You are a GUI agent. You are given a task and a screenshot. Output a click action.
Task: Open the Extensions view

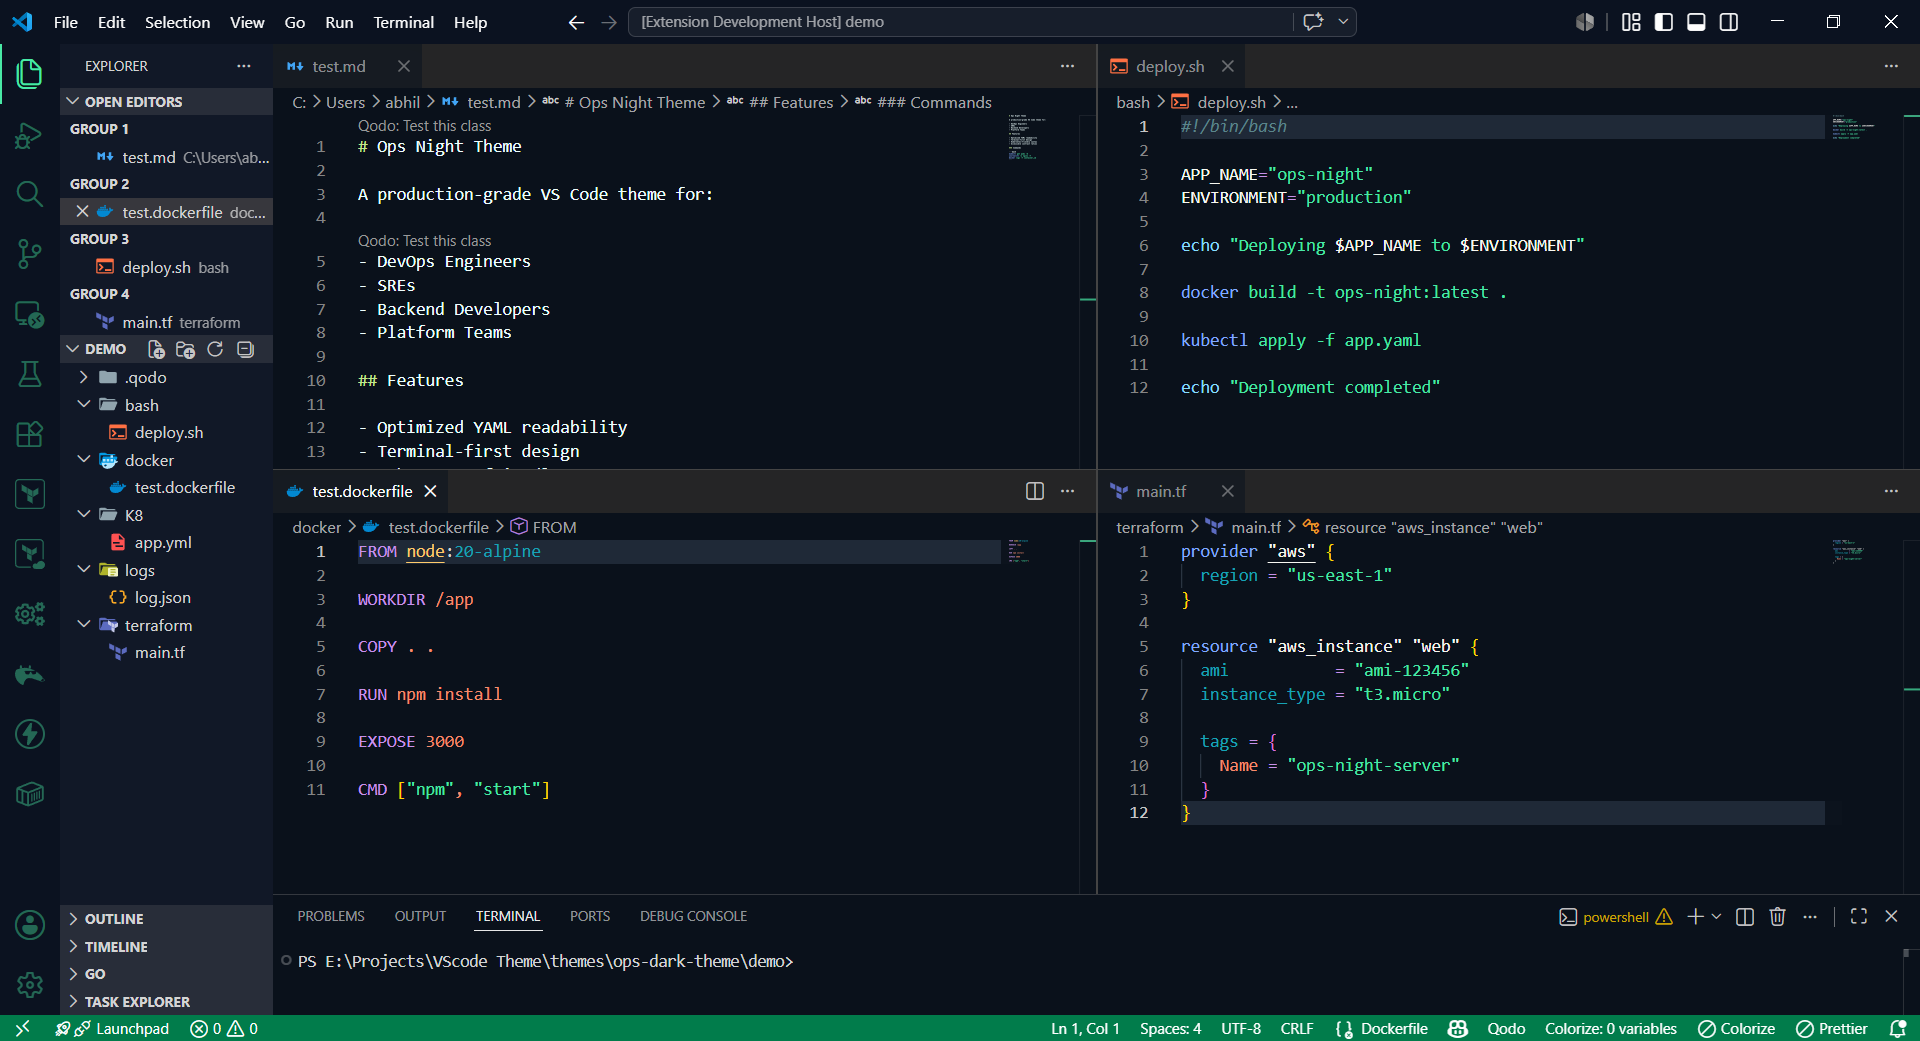[30, 434]
